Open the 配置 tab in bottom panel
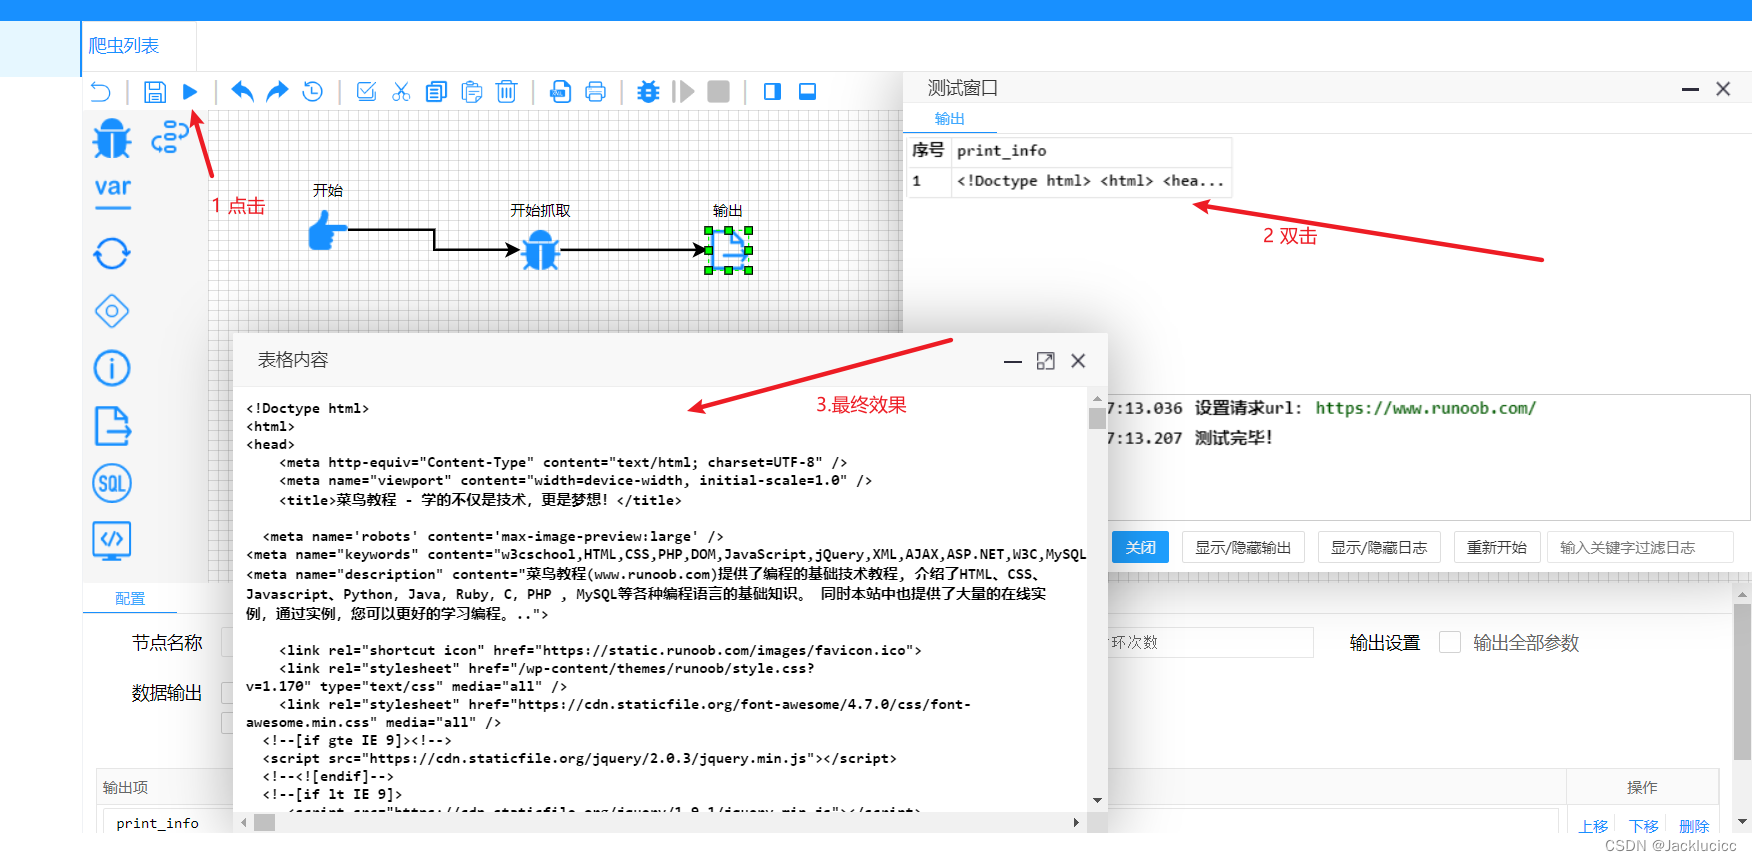This screenshot has width=1752, height=861. click(130, 598)
